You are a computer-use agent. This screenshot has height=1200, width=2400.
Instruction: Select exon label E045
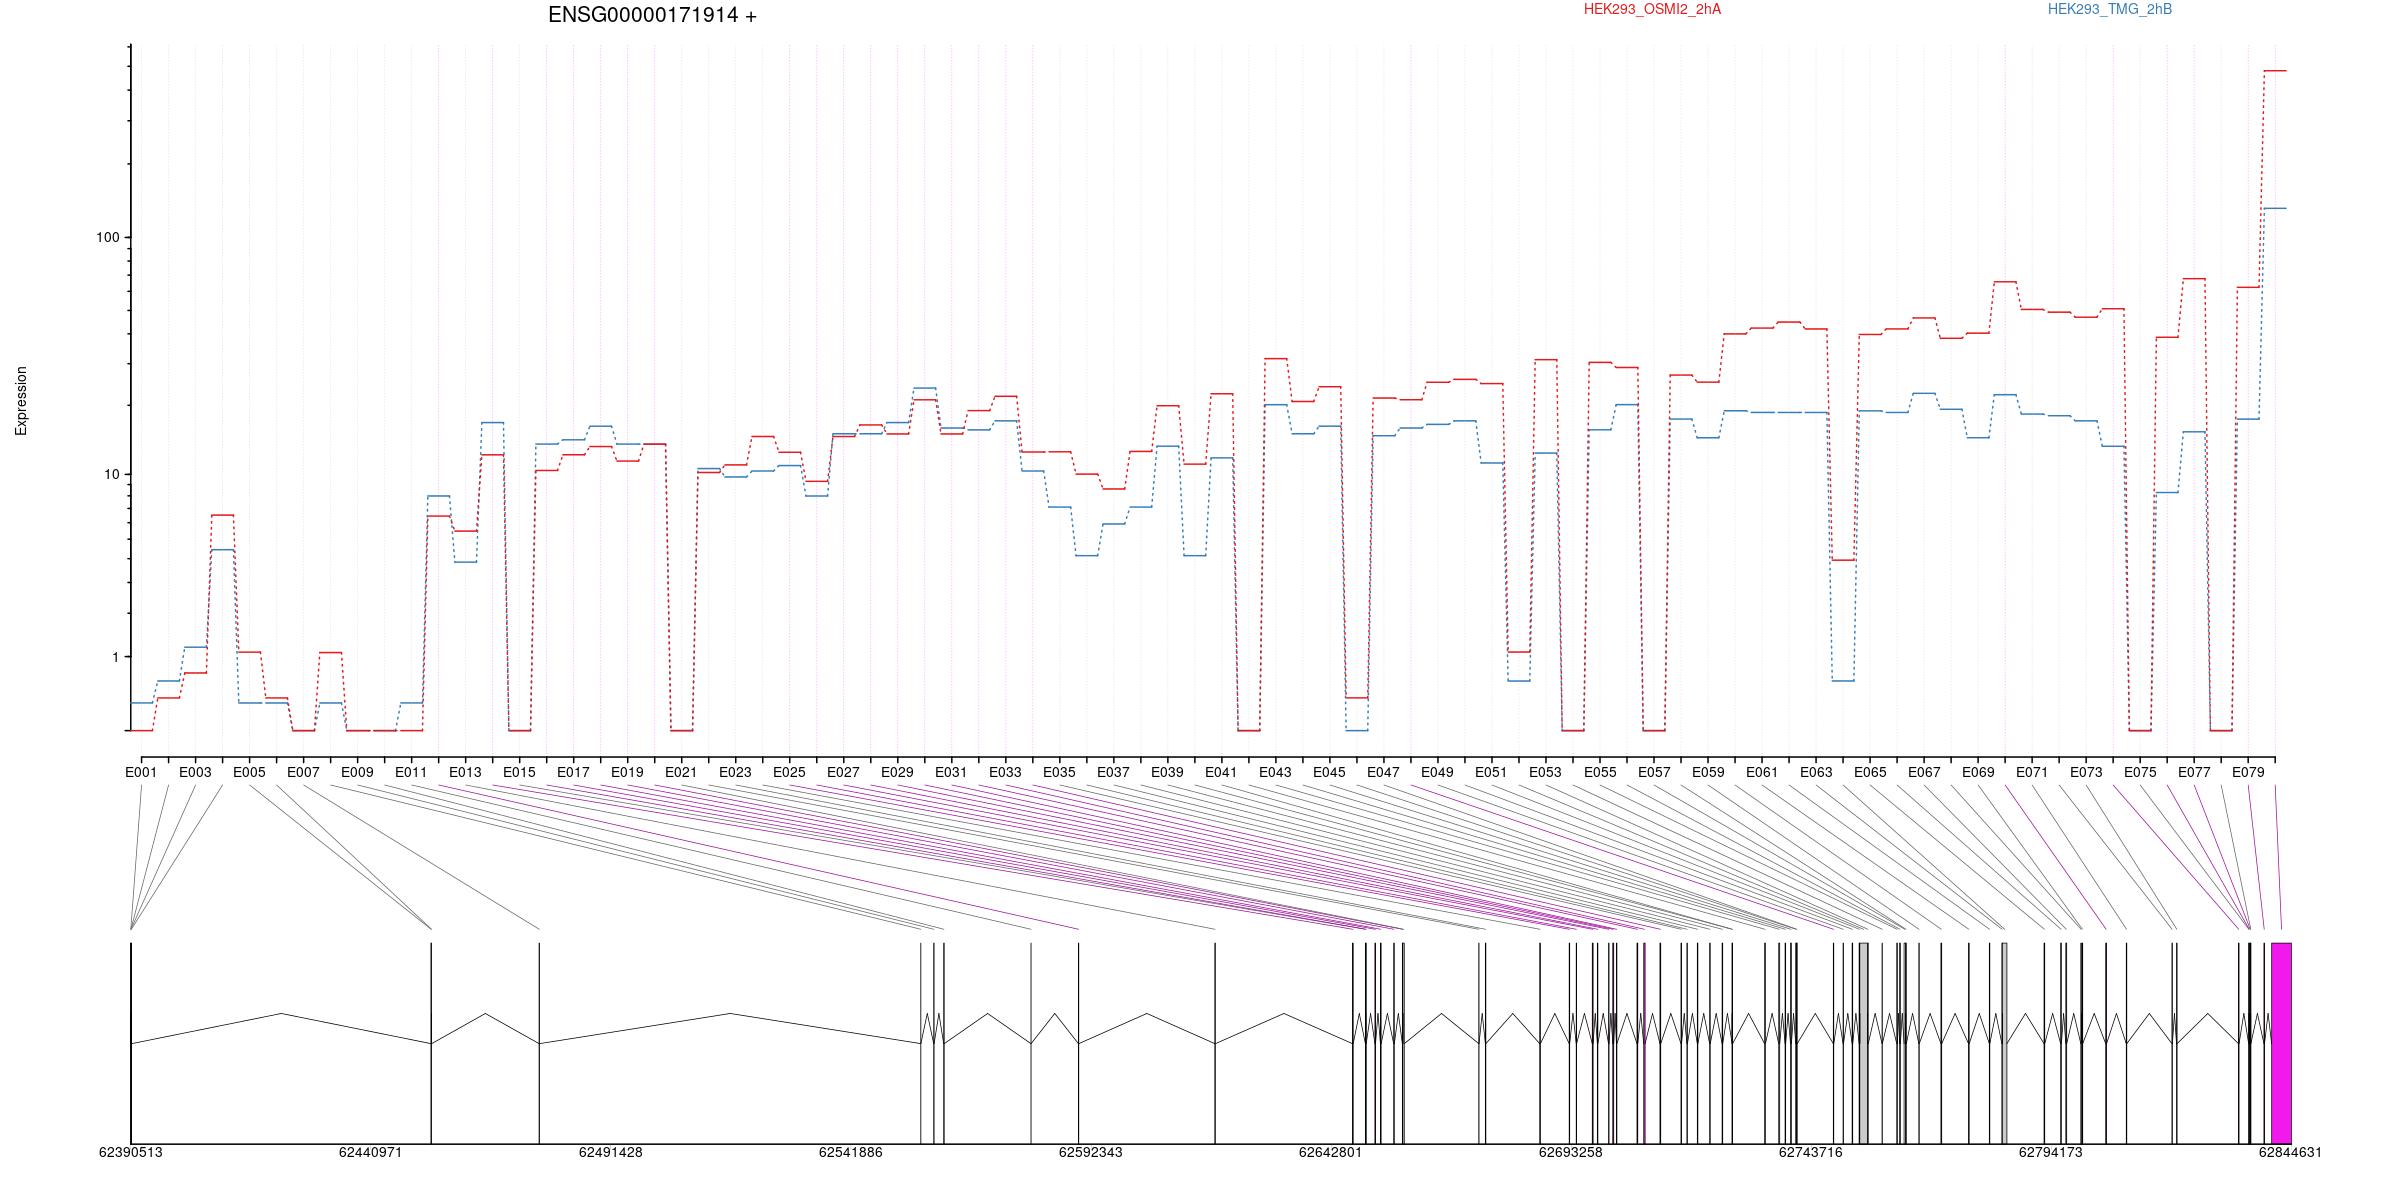tap(1329, 772)
